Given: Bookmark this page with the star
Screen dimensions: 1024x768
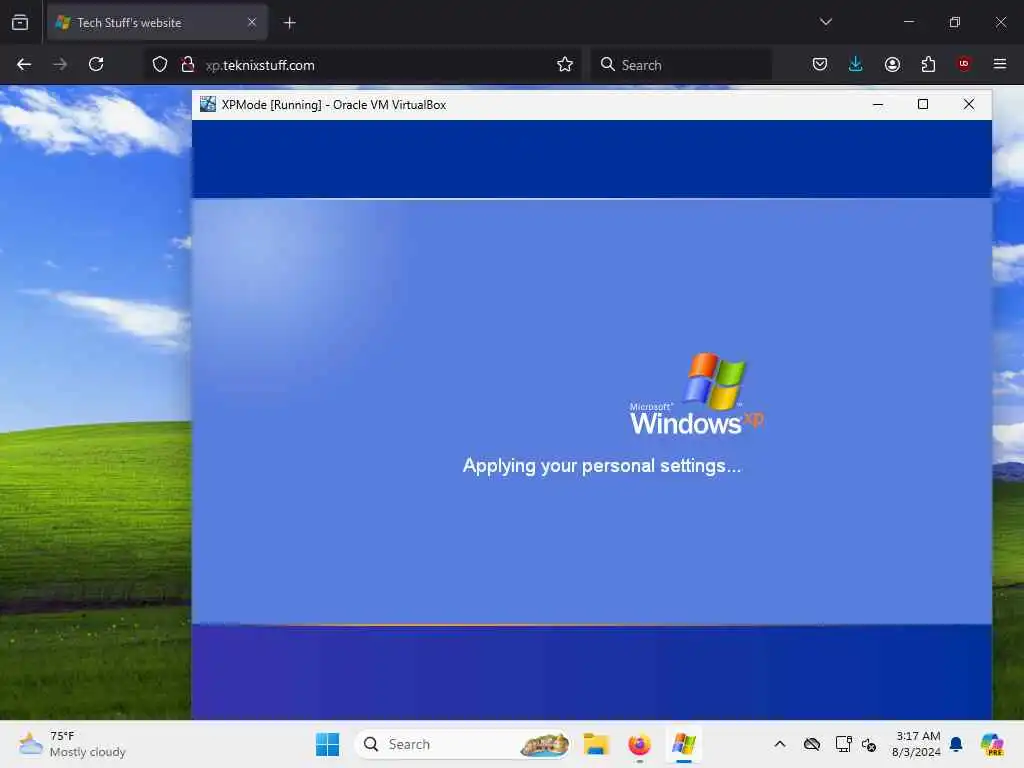Looking at the screenshot, I should click(x=565, y=64).
